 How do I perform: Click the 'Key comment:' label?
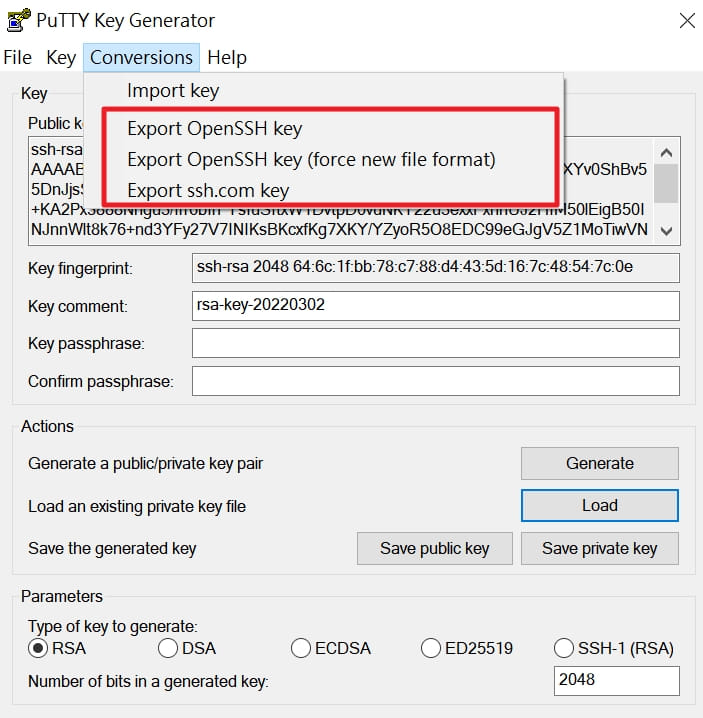(77, 306)
